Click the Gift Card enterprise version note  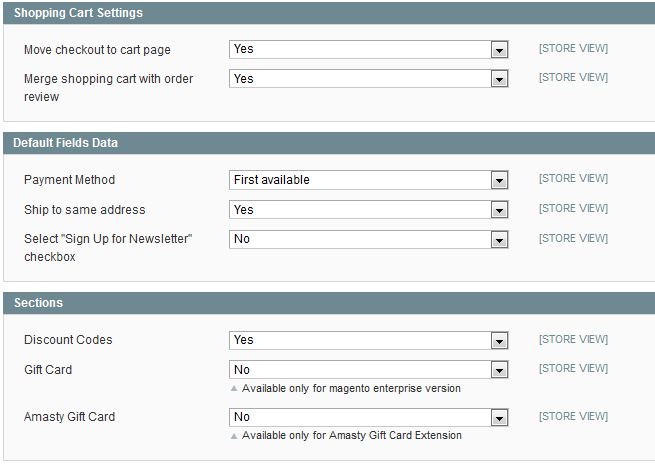[350, 388]
